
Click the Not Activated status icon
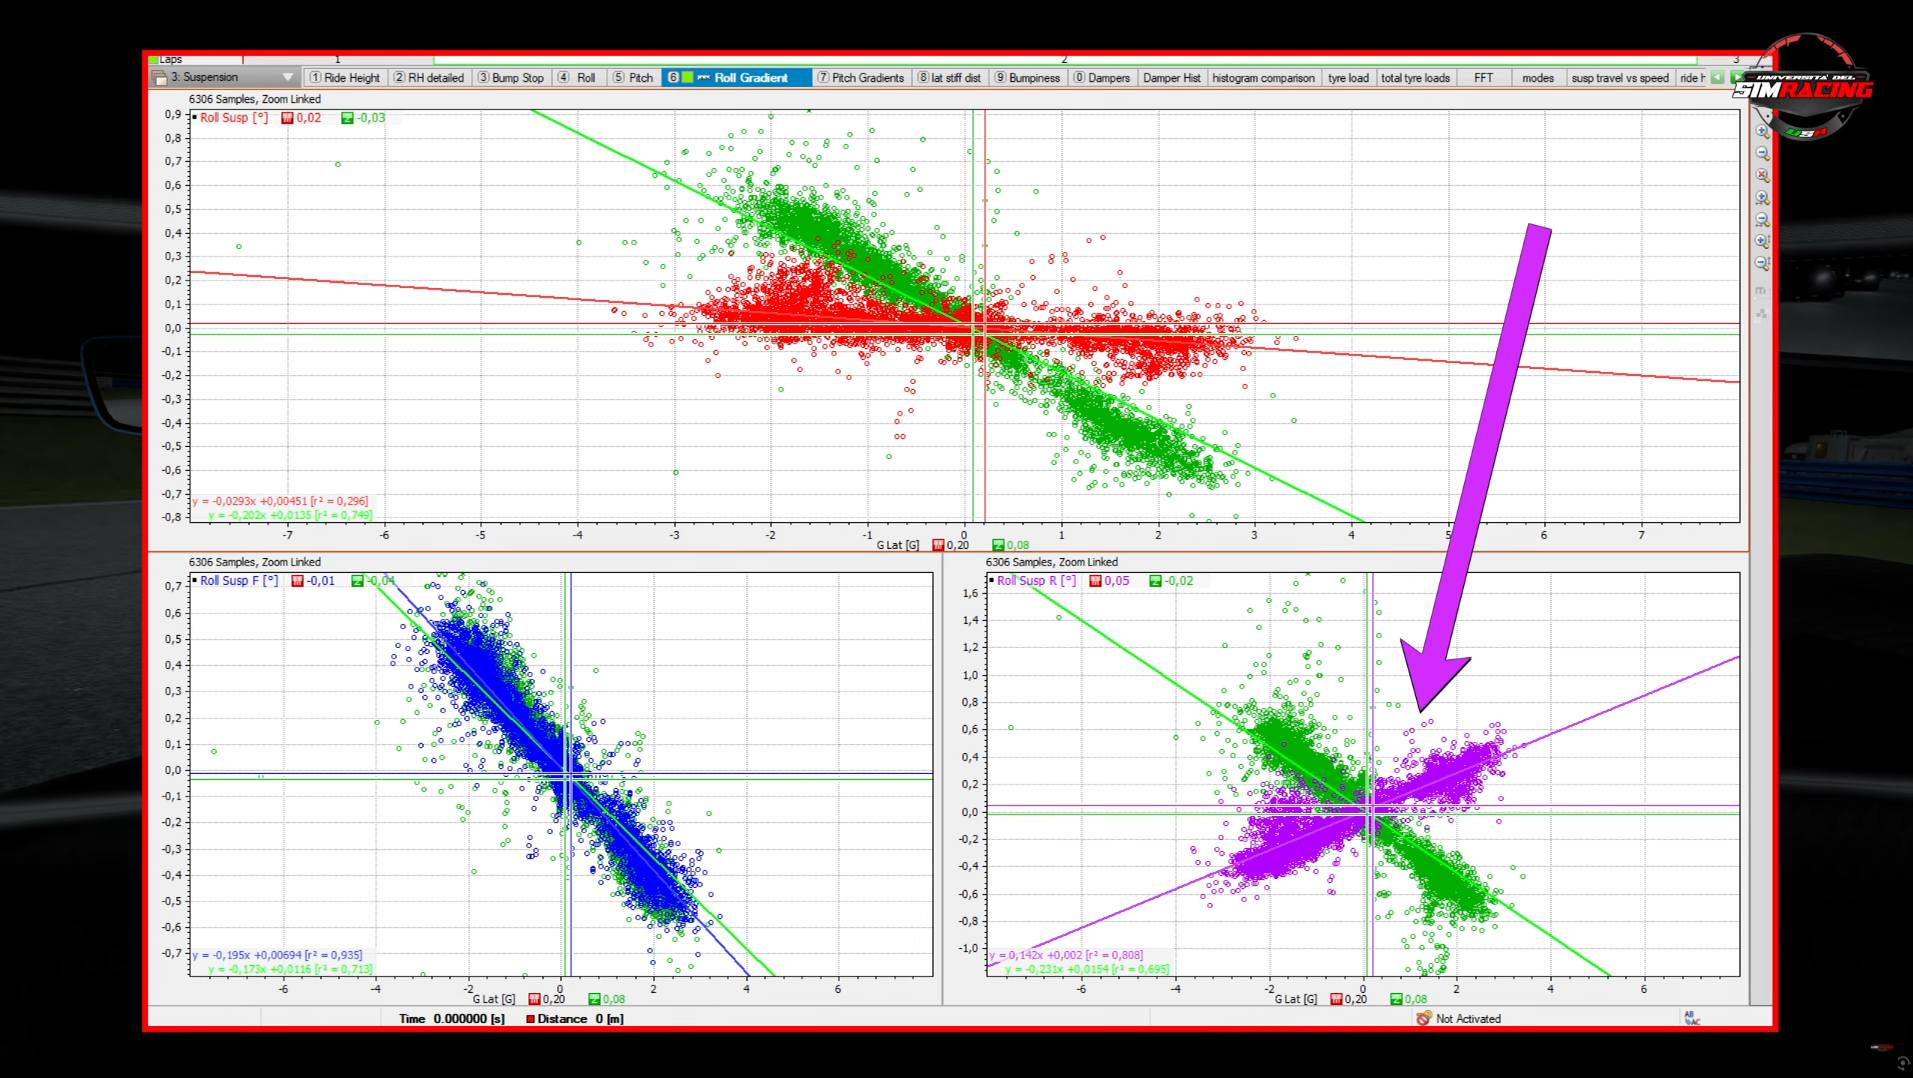point(1424,1018)
